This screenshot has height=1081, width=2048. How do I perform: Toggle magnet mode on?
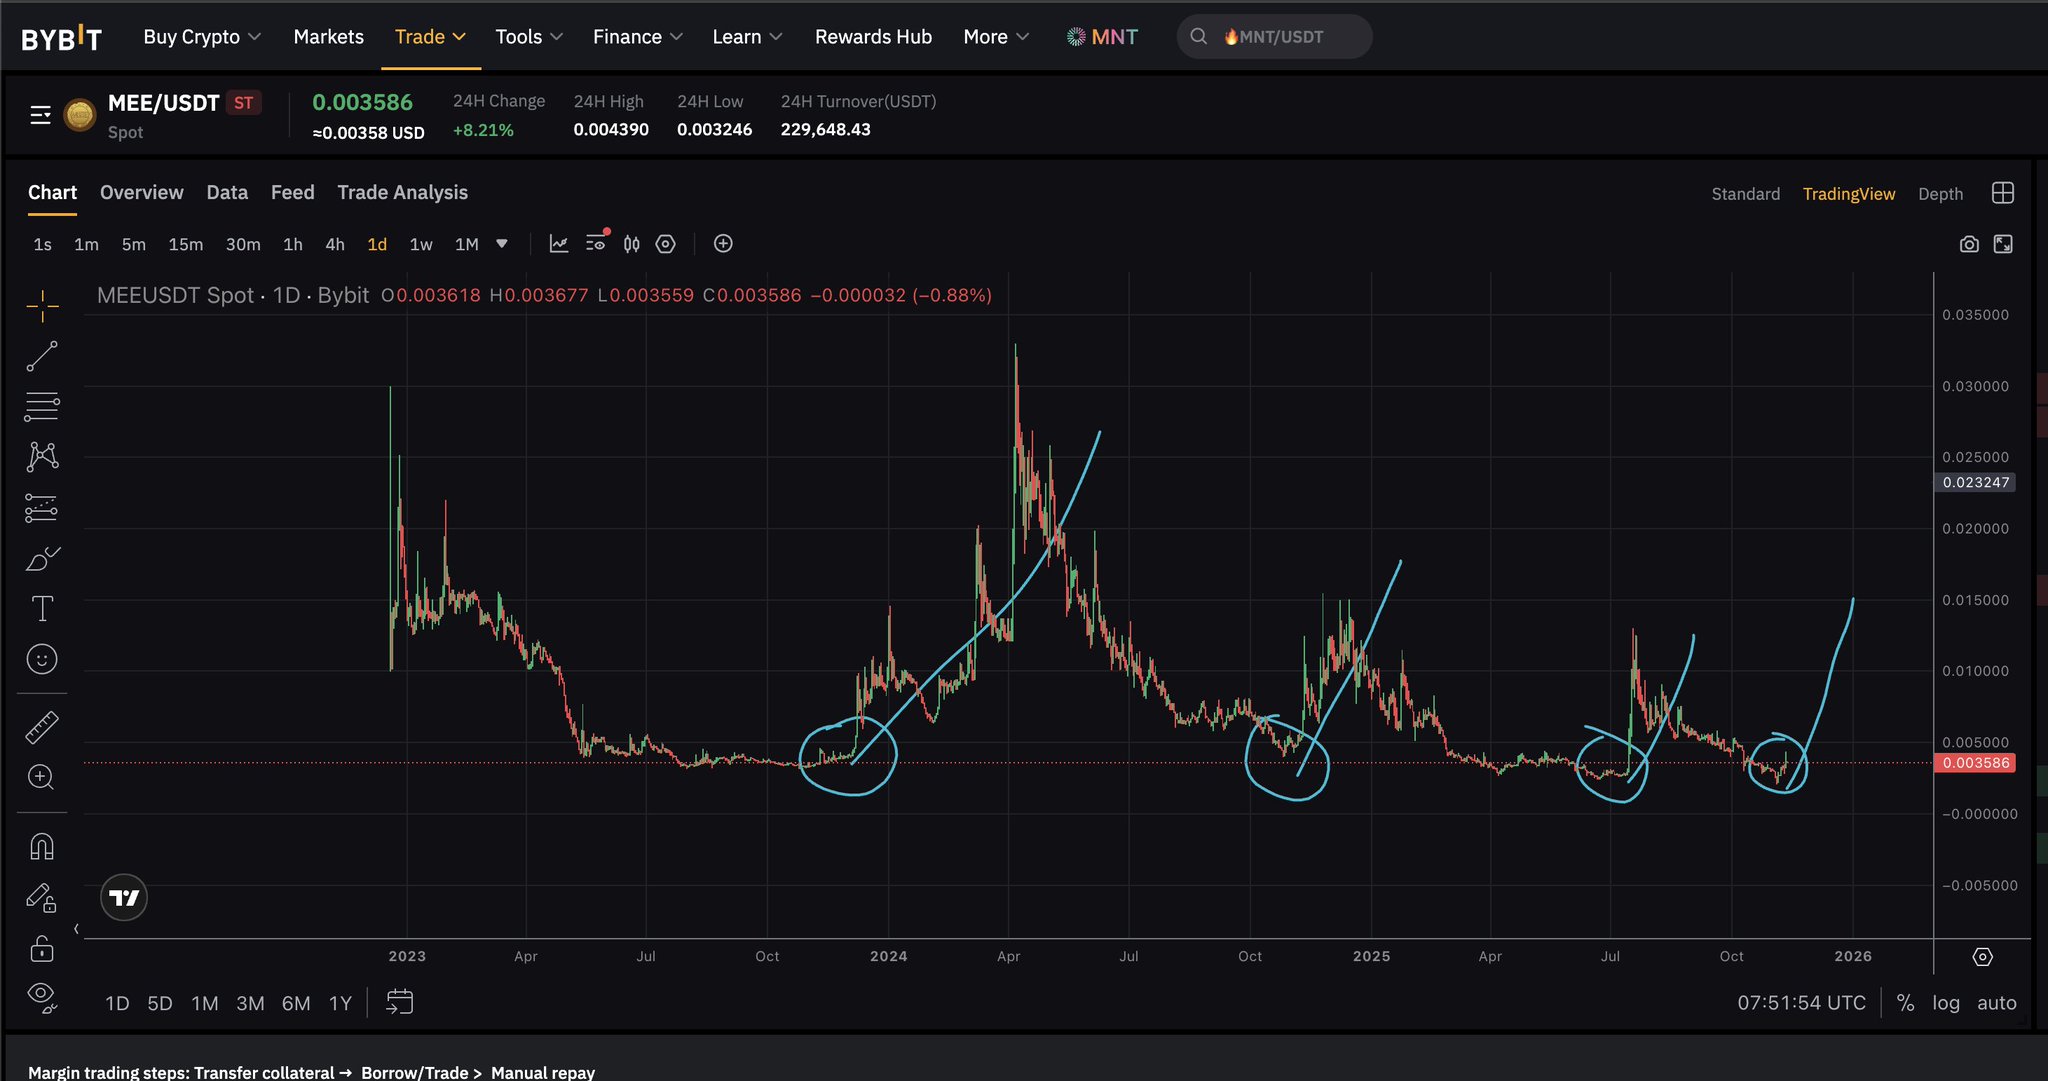pos(42,847)
